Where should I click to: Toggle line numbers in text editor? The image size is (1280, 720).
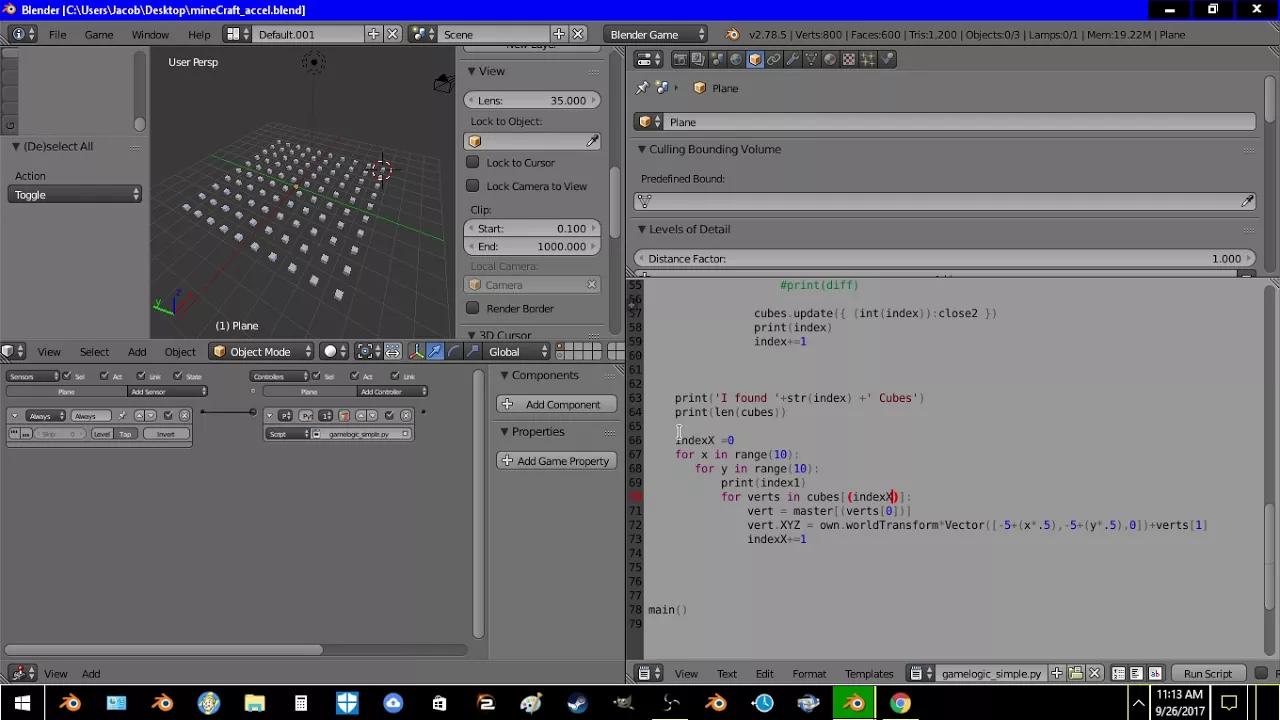(x=1119, y=673)
